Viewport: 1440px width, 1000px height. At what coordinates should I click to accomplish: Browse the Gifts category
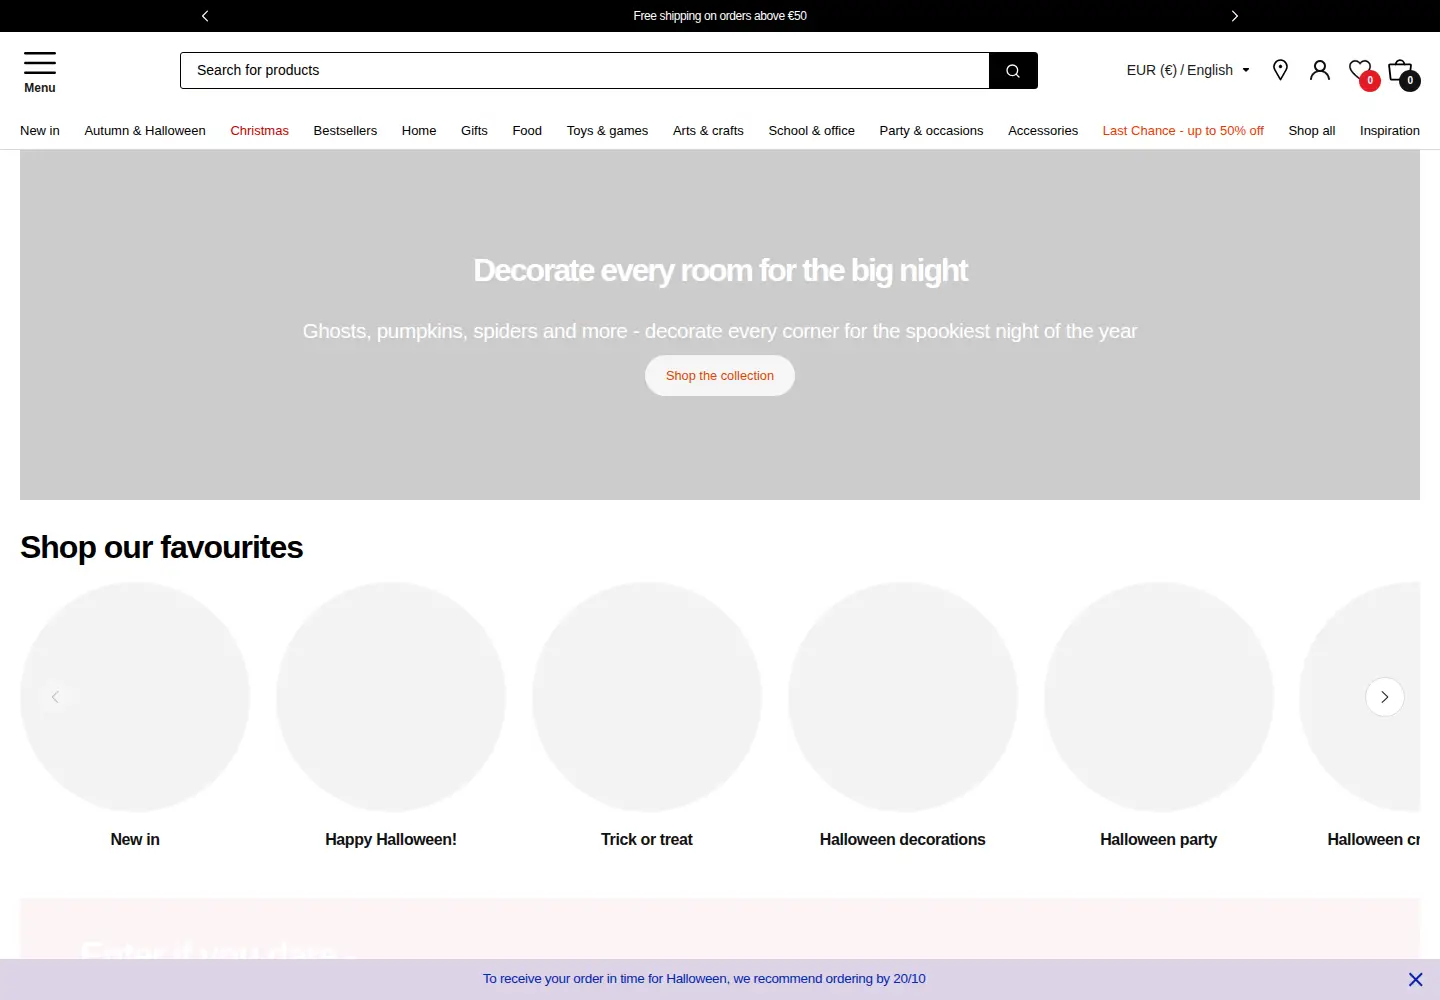point(474,131)
